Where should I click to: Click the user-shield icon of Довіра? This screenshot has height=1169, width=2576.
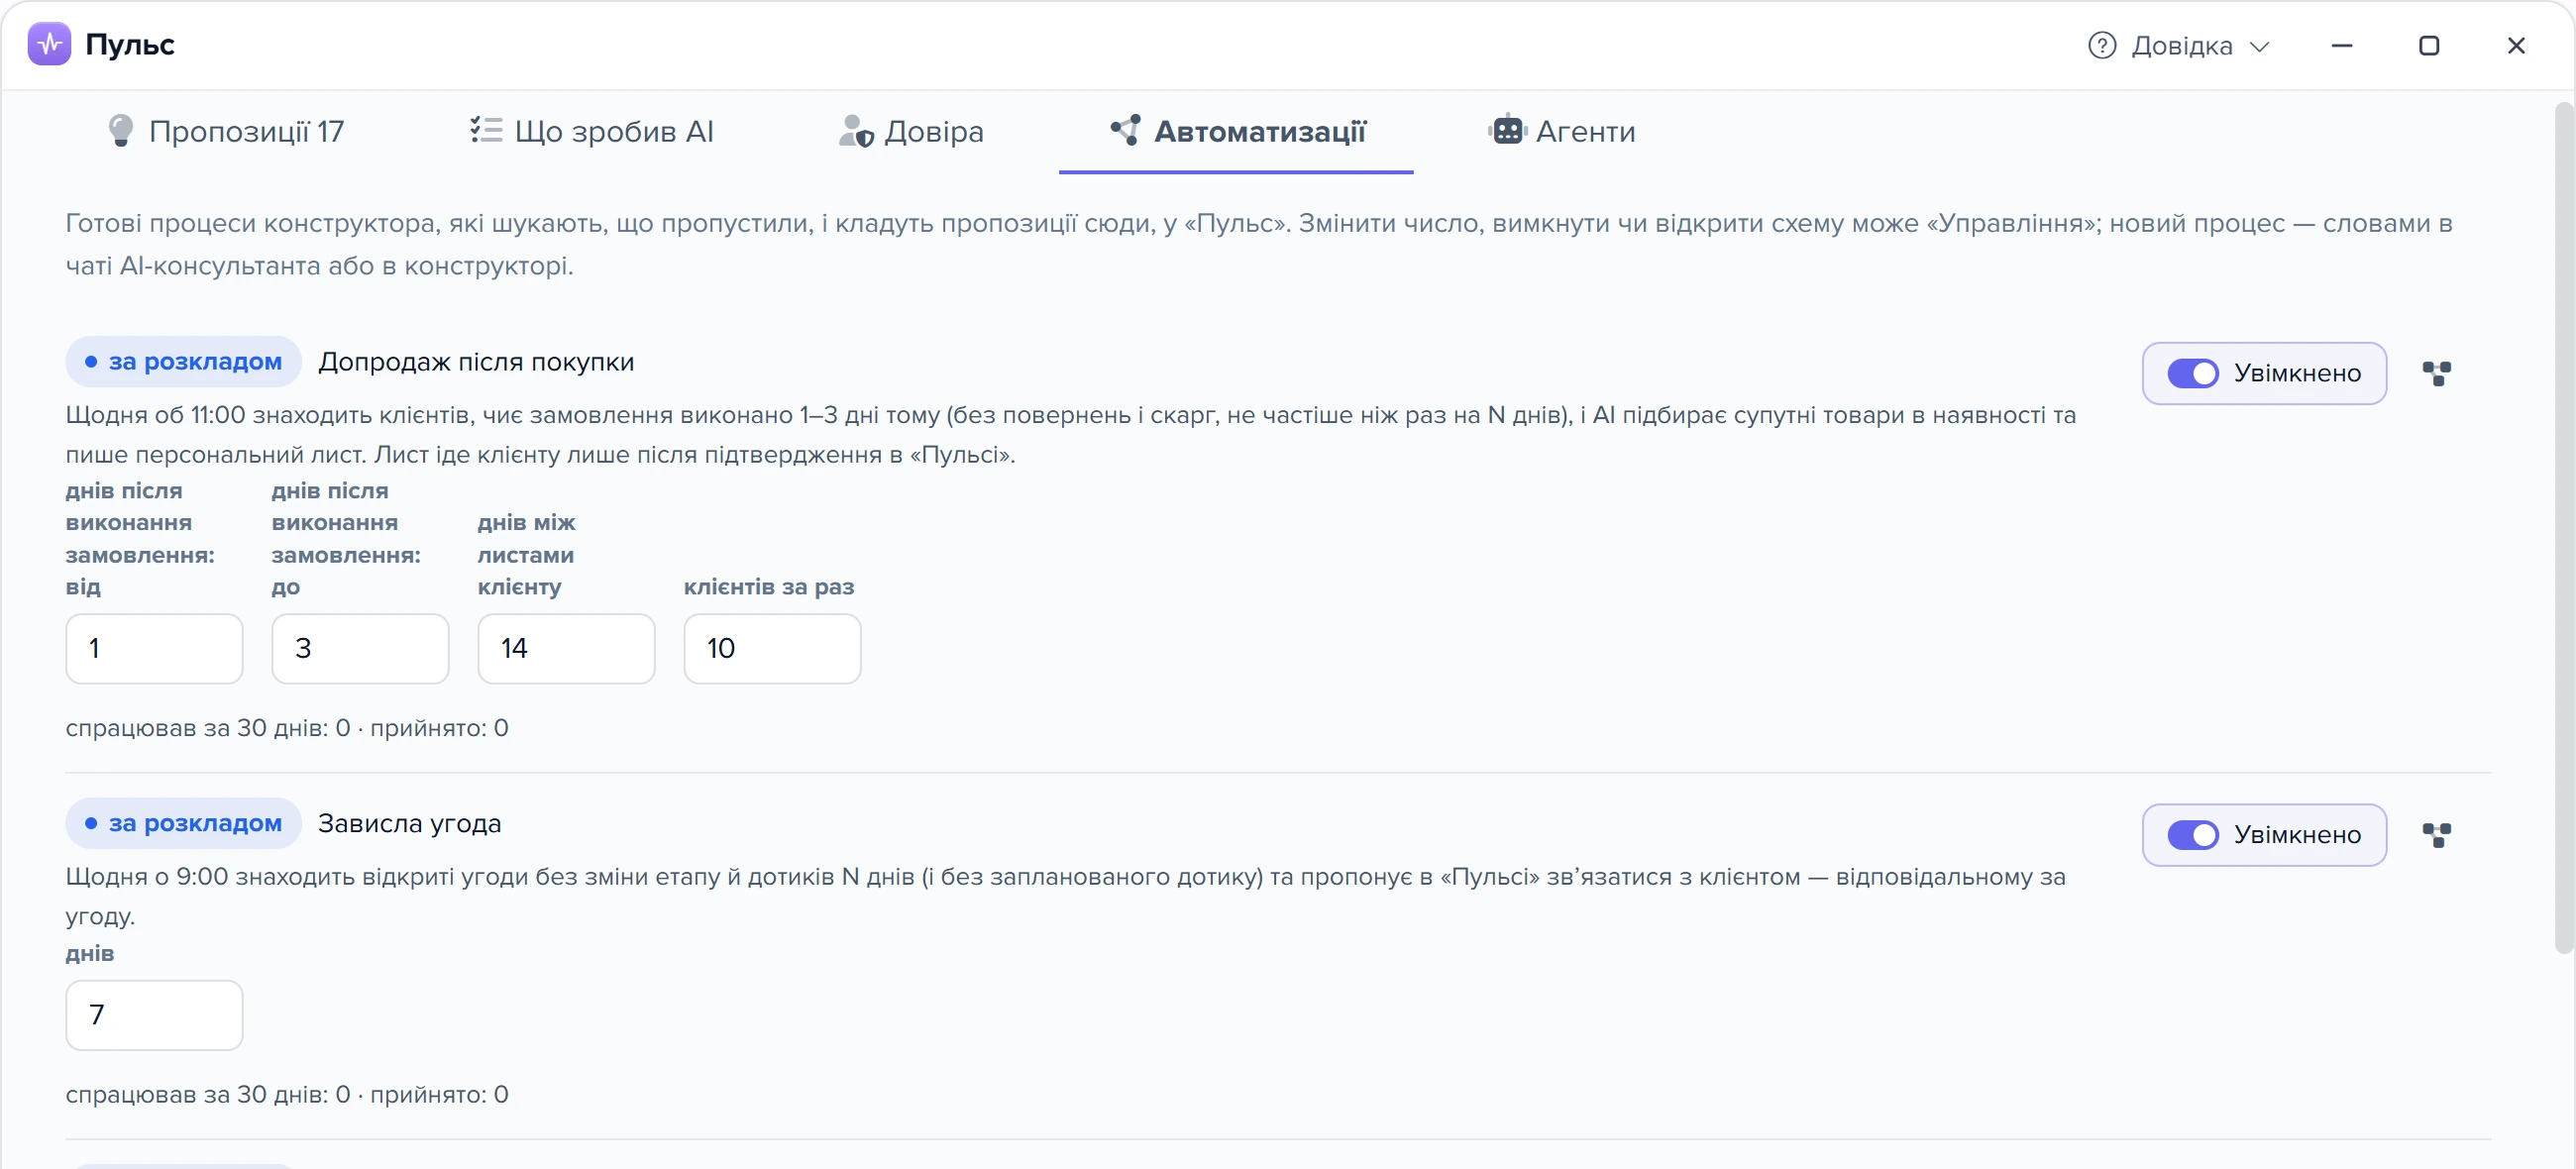coord(856,131)
